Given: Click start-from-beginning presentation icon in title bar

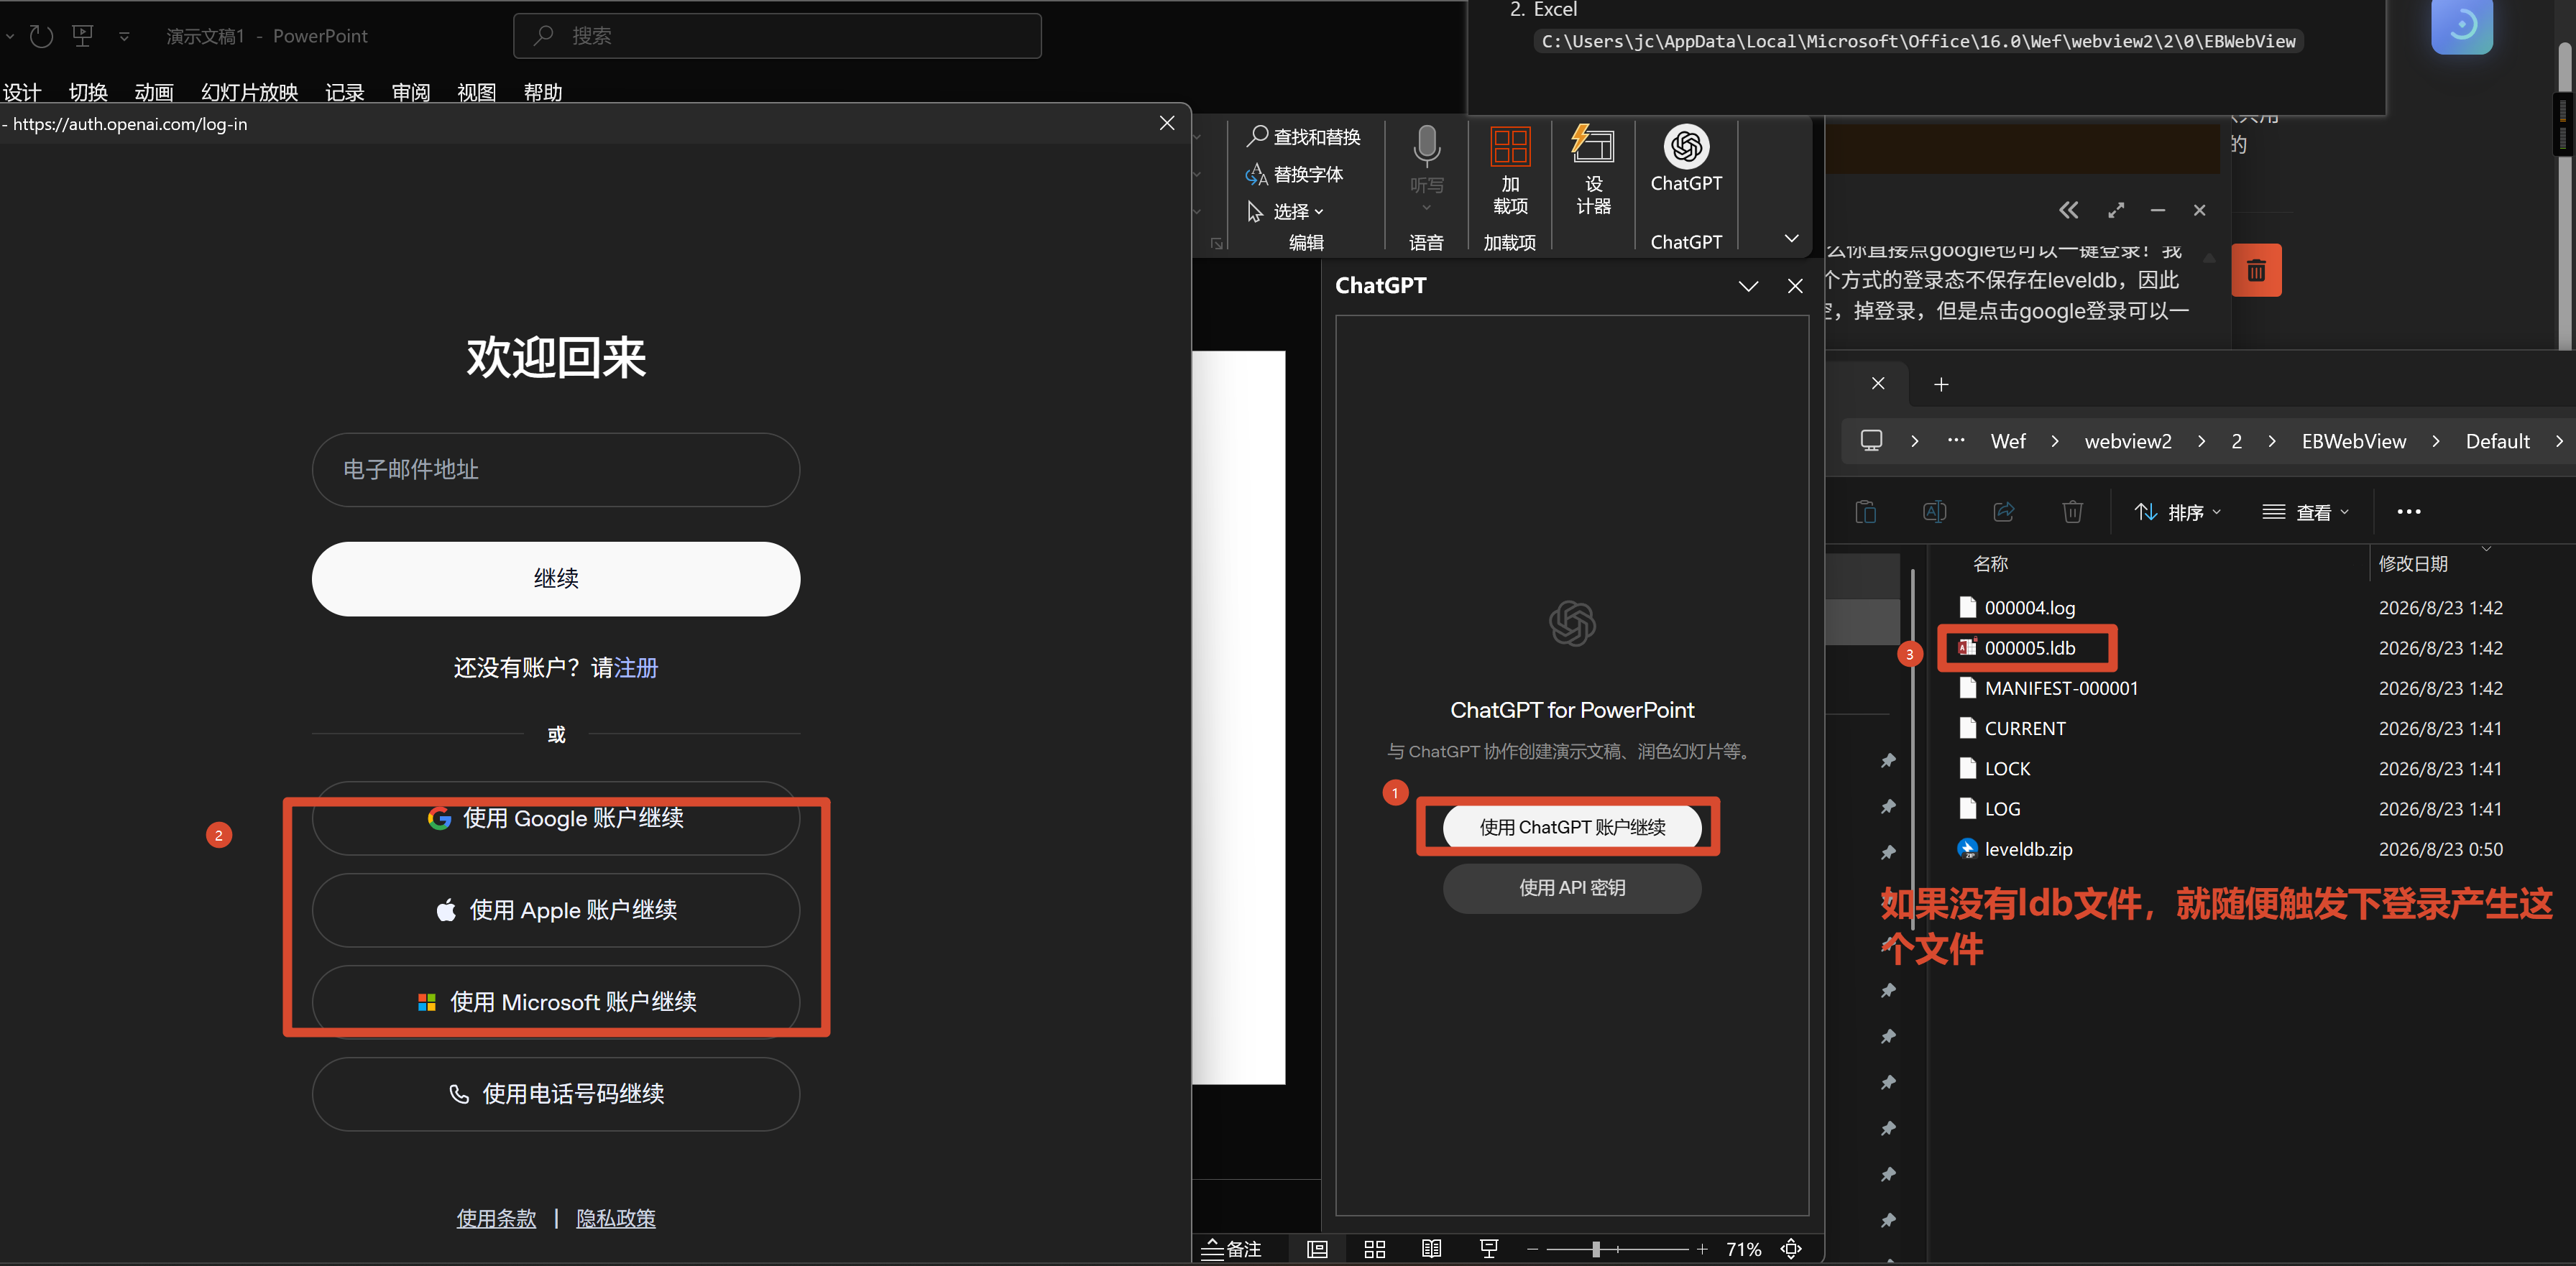Looking at the screenshot, I should [x=83, y=36].
